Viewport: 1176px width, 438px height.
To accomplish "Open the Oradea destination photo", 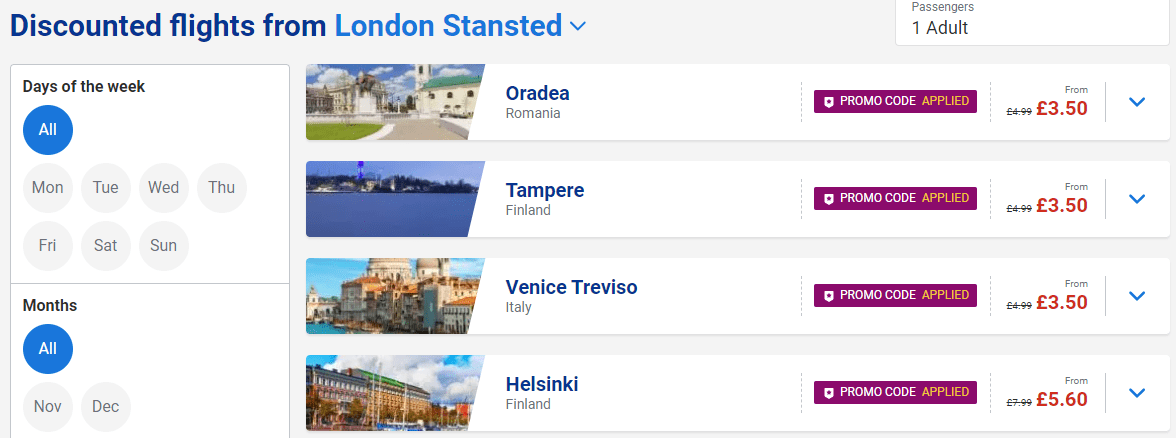I will (x=394, y=102).
